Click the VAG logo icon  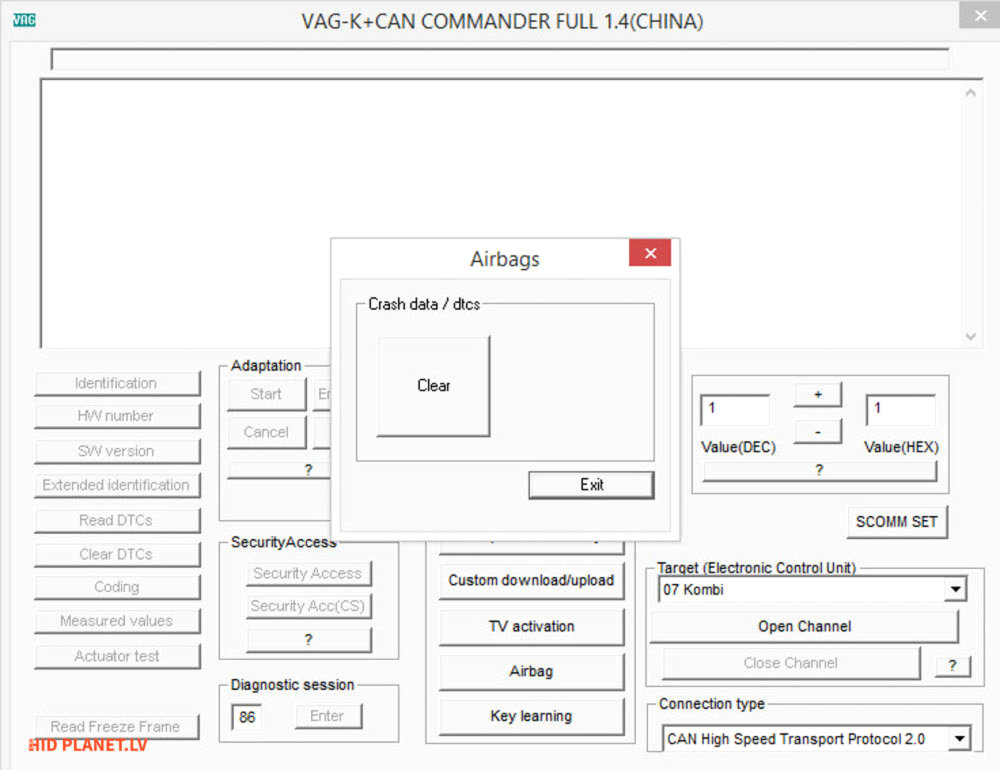coord(23,17)
